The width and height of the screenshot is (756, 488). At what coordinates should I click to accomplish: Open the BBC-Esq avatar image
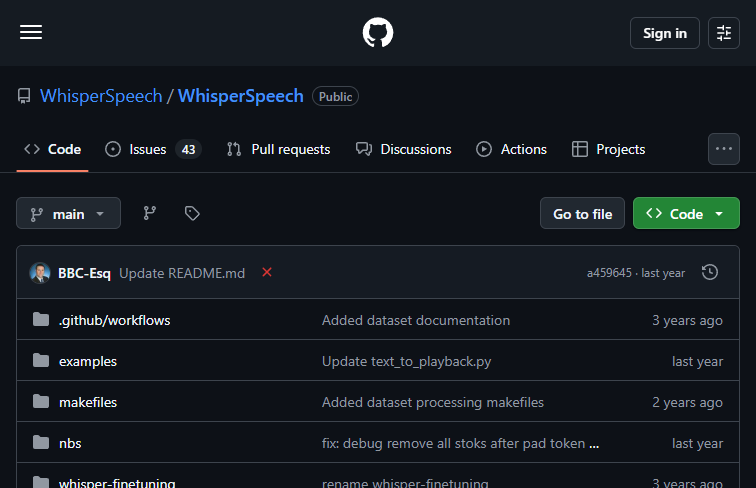click(40, 273)
